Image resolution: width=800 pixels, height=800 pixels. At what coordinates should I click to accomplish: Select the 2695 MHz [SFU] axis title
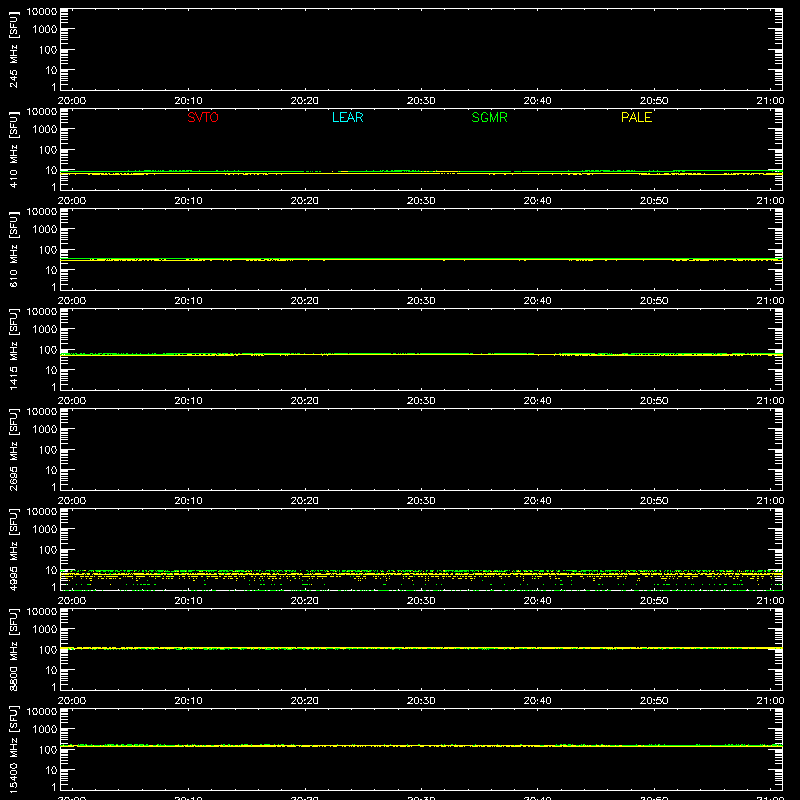pos(13,449)
